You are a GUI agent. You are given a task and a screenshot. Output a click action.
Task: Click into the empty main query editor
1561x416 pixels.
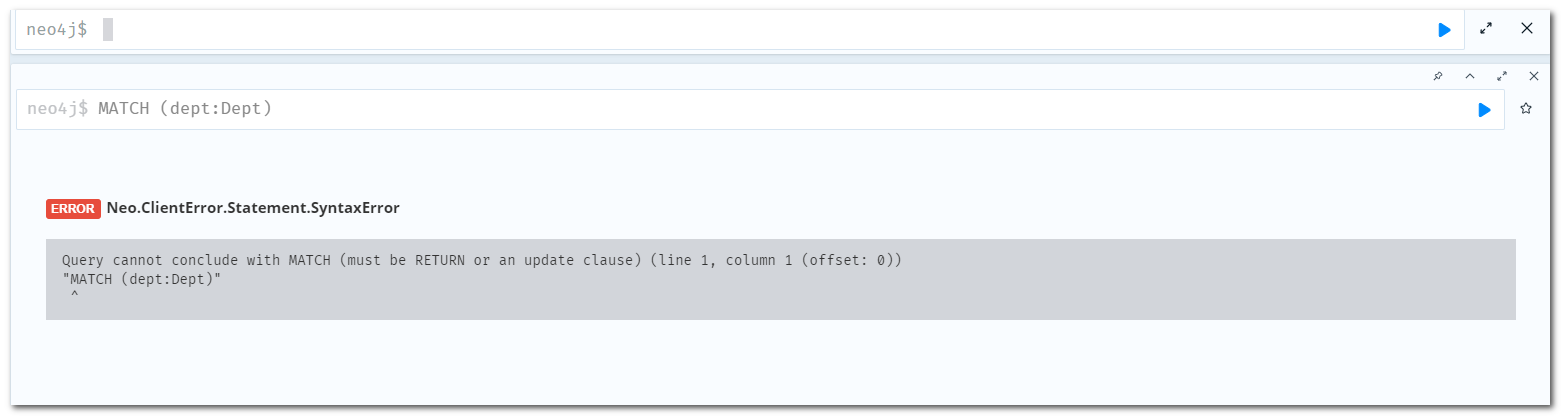700,30
